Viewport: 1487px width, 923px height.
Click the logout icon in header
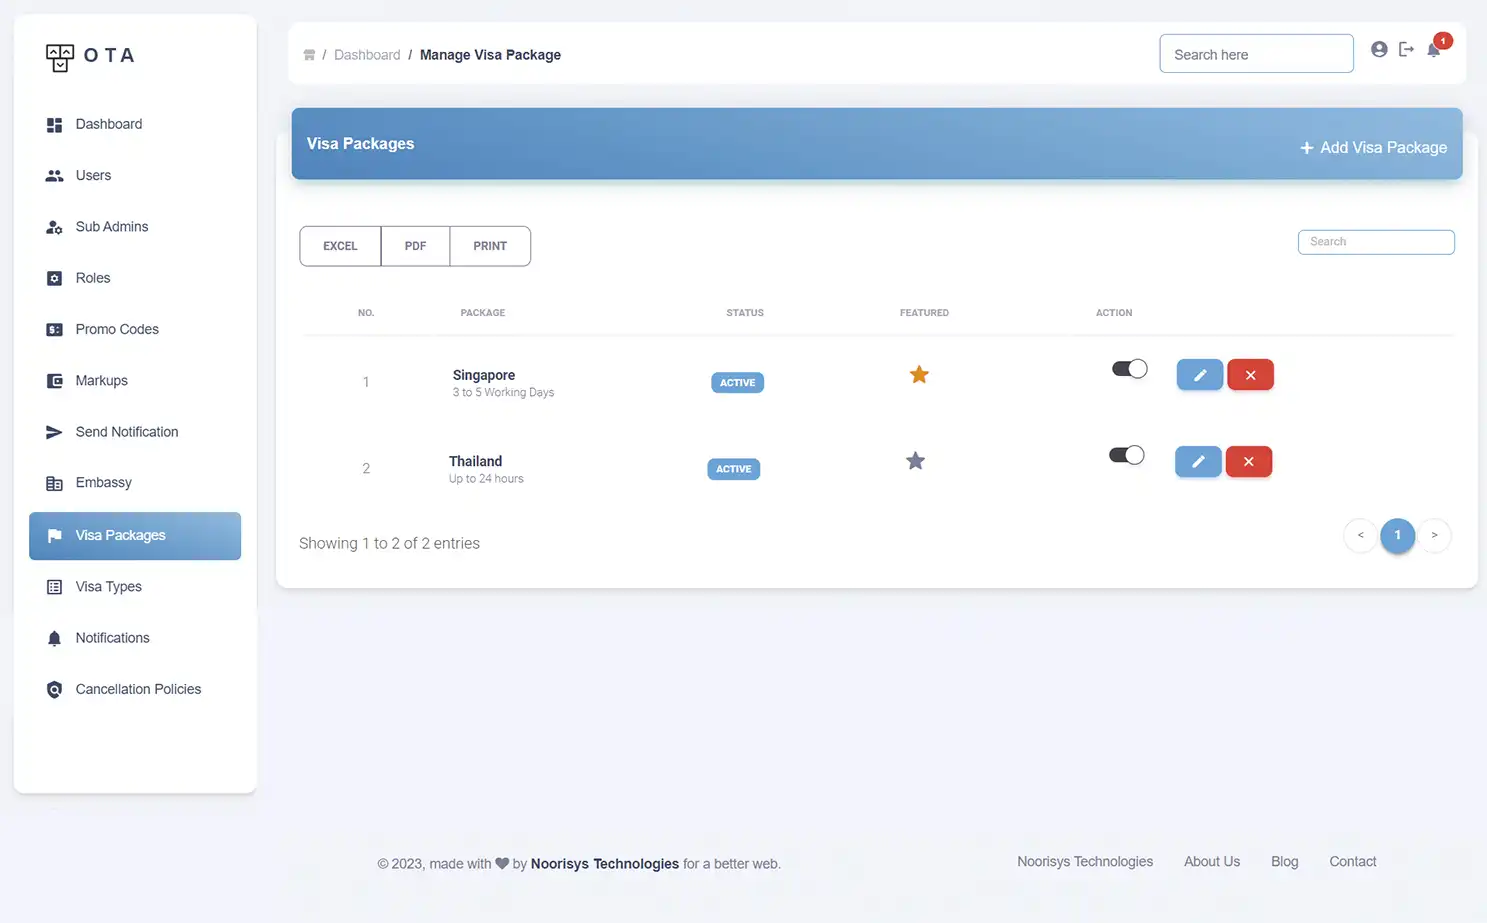1406,49
